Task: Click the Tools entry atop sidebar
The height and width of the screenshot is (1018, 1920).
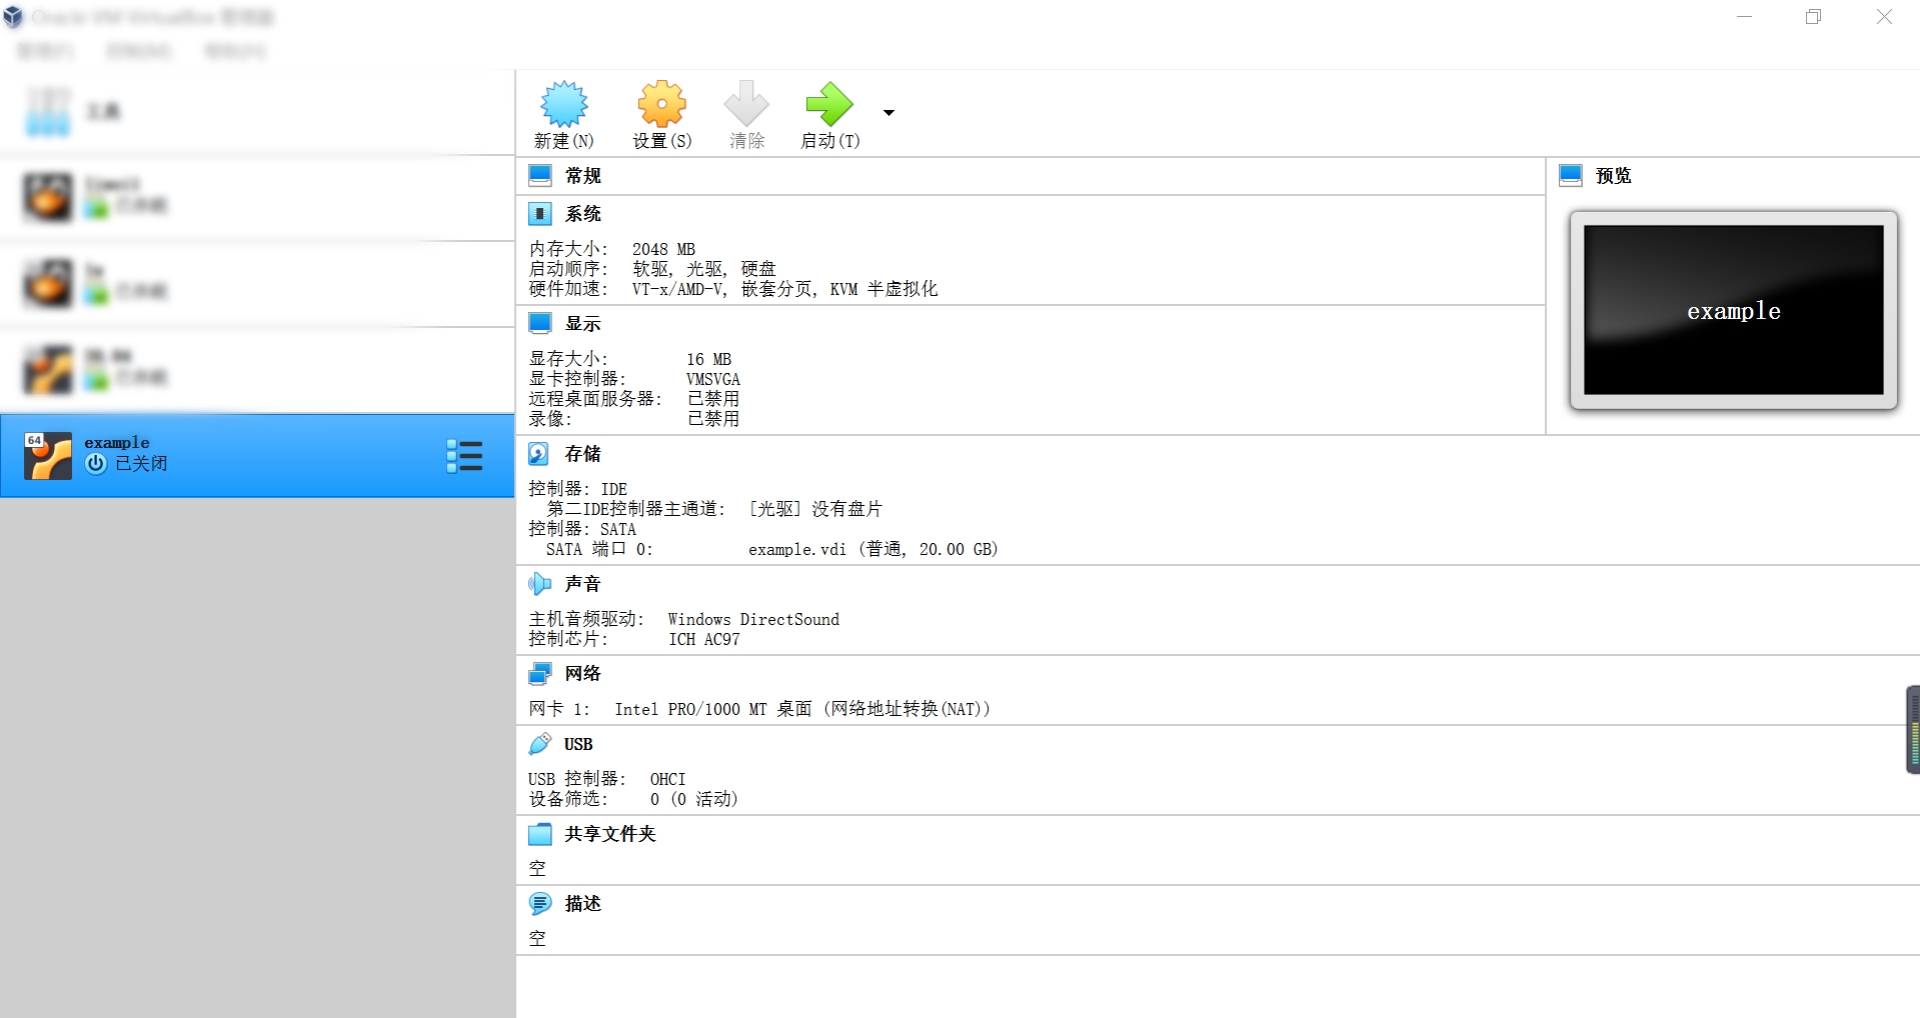Action: point(257,111)
